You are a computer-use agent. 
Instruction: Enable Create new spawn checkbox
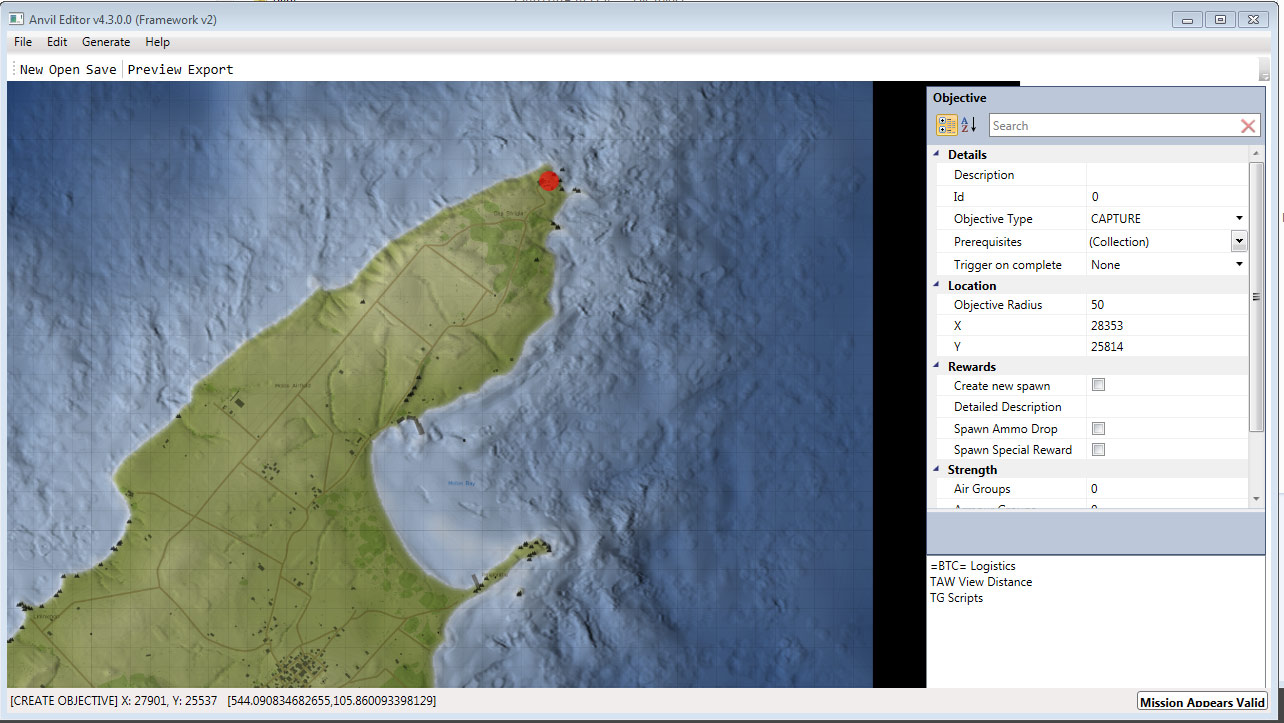coord(1098,385)
